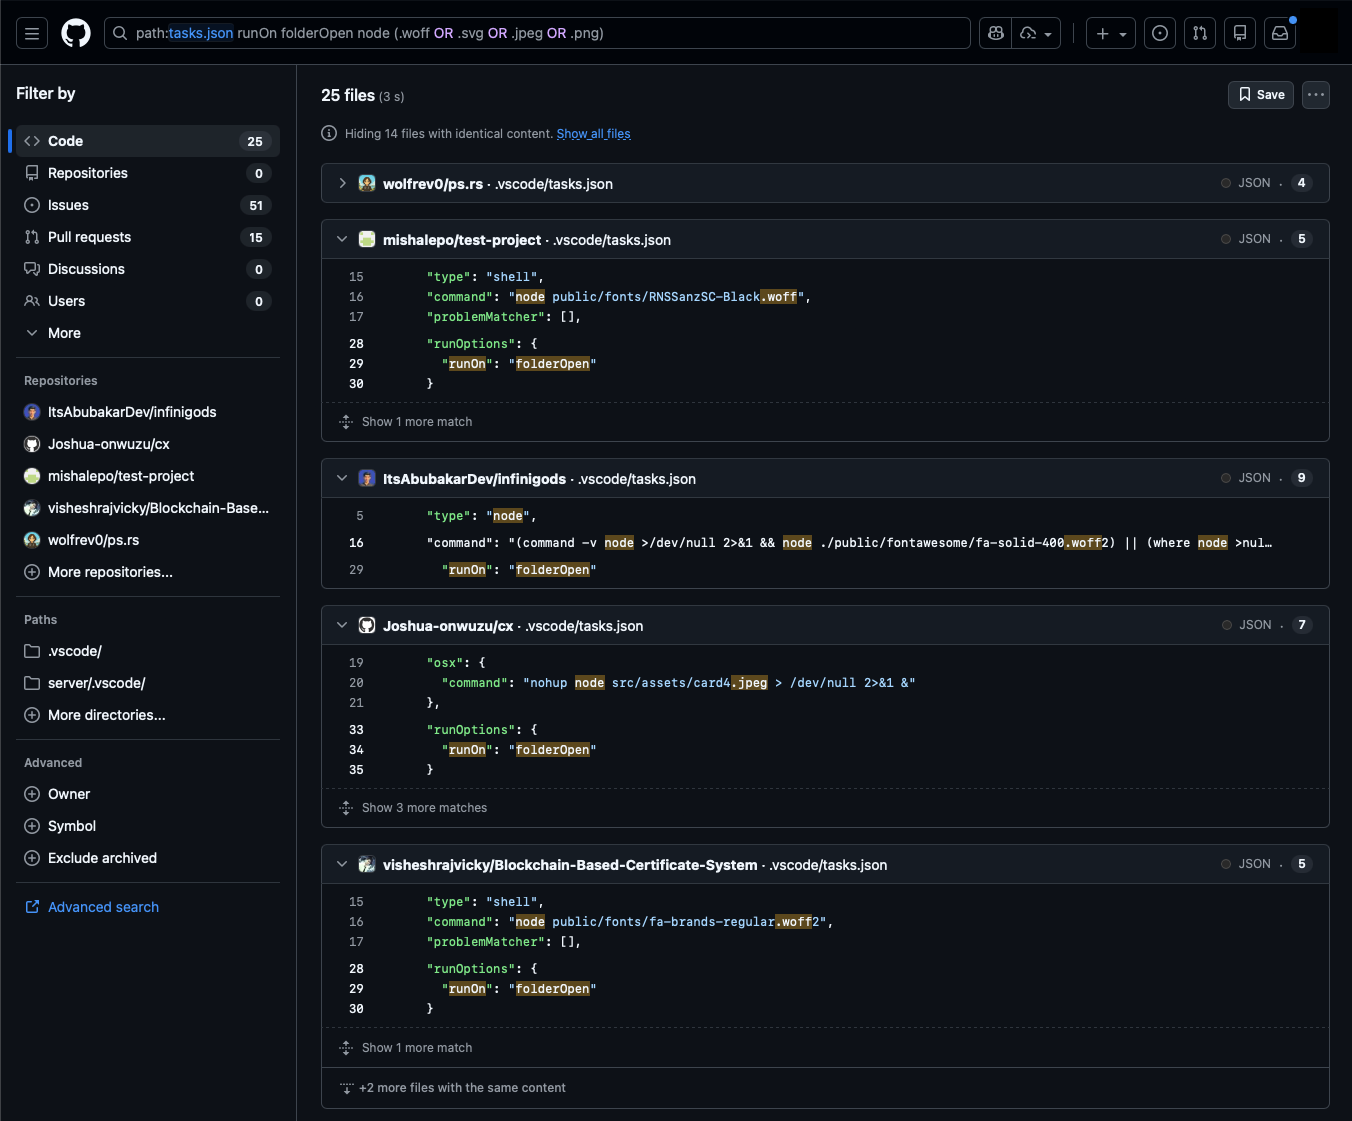
Task: Filter by .vscode/ path
Action: click(x=148, y=651)
